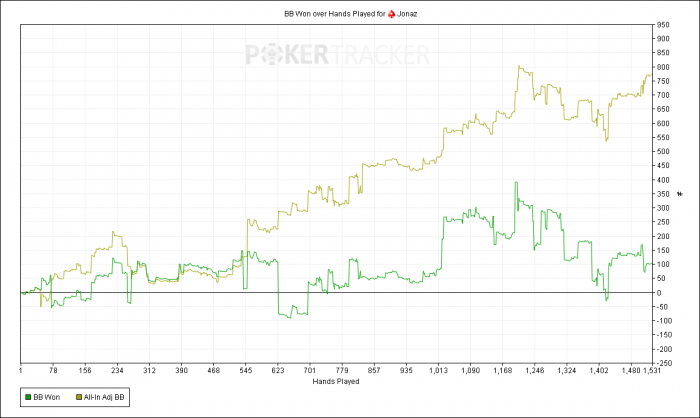The width and height of the screenshot is (700, 418).
Task: Click x-axis tick label 390
Action: [x=181, y=370]
